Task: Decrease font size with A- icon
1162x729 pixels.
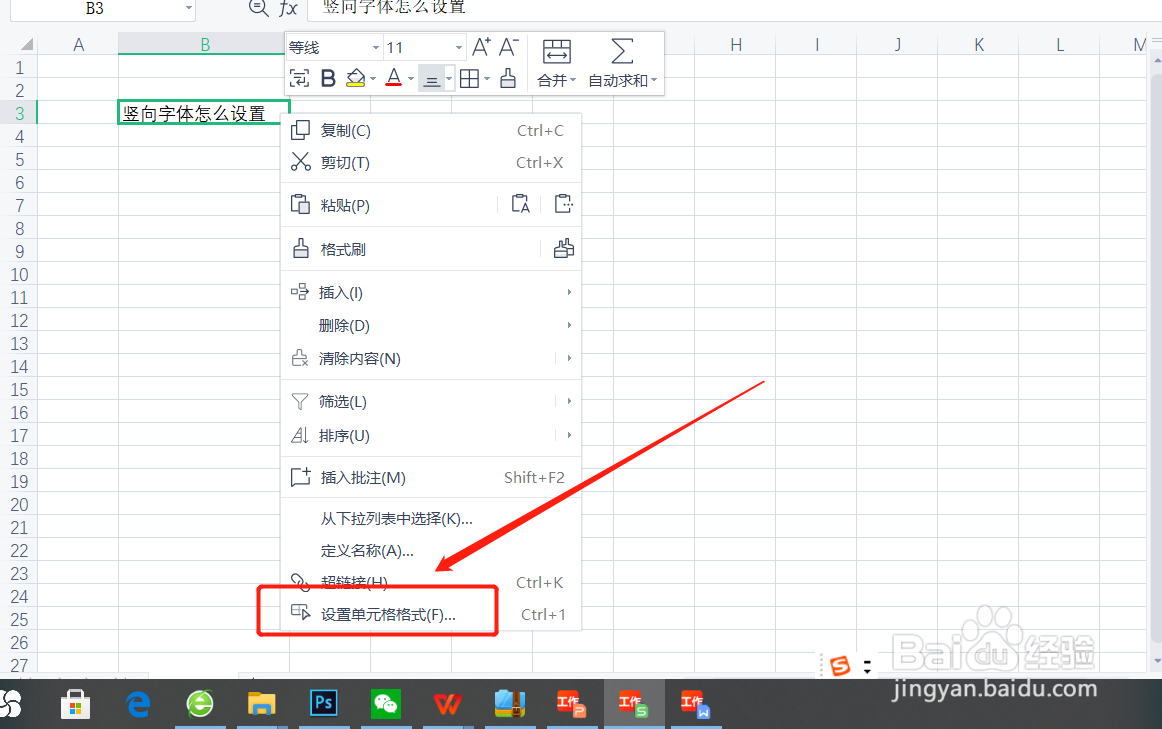Action: 508,47
